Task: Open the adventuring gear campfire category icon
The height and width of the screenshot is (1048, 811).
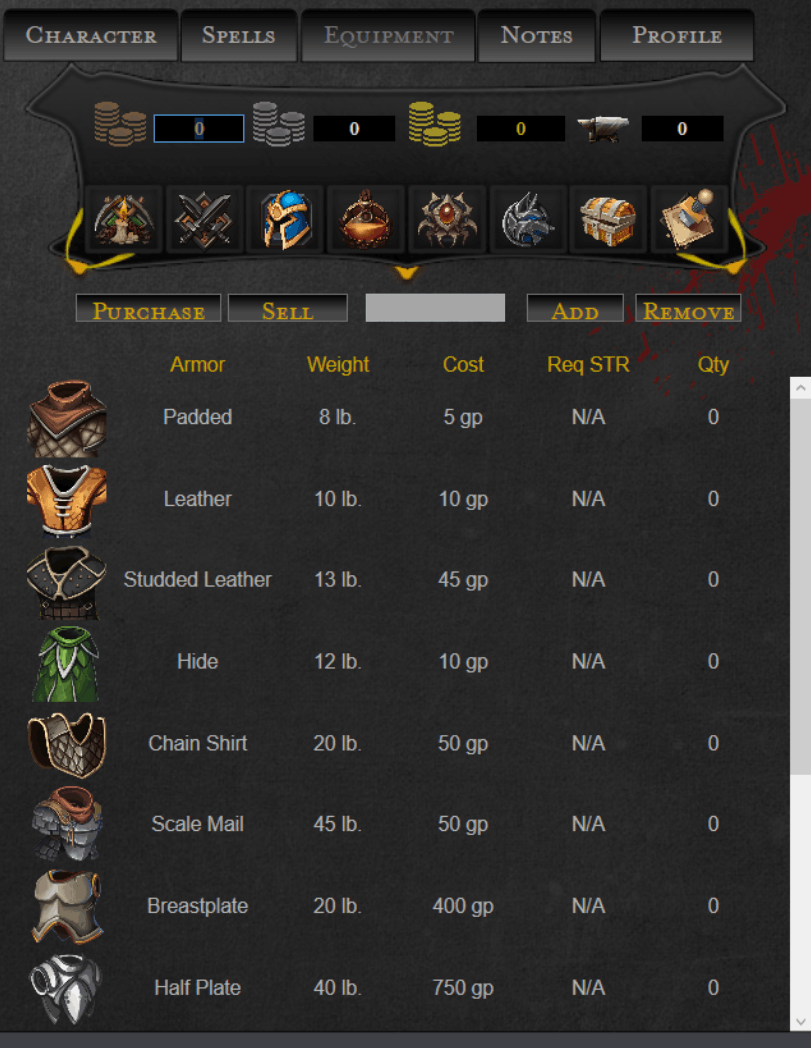Action: pos(124,220)
